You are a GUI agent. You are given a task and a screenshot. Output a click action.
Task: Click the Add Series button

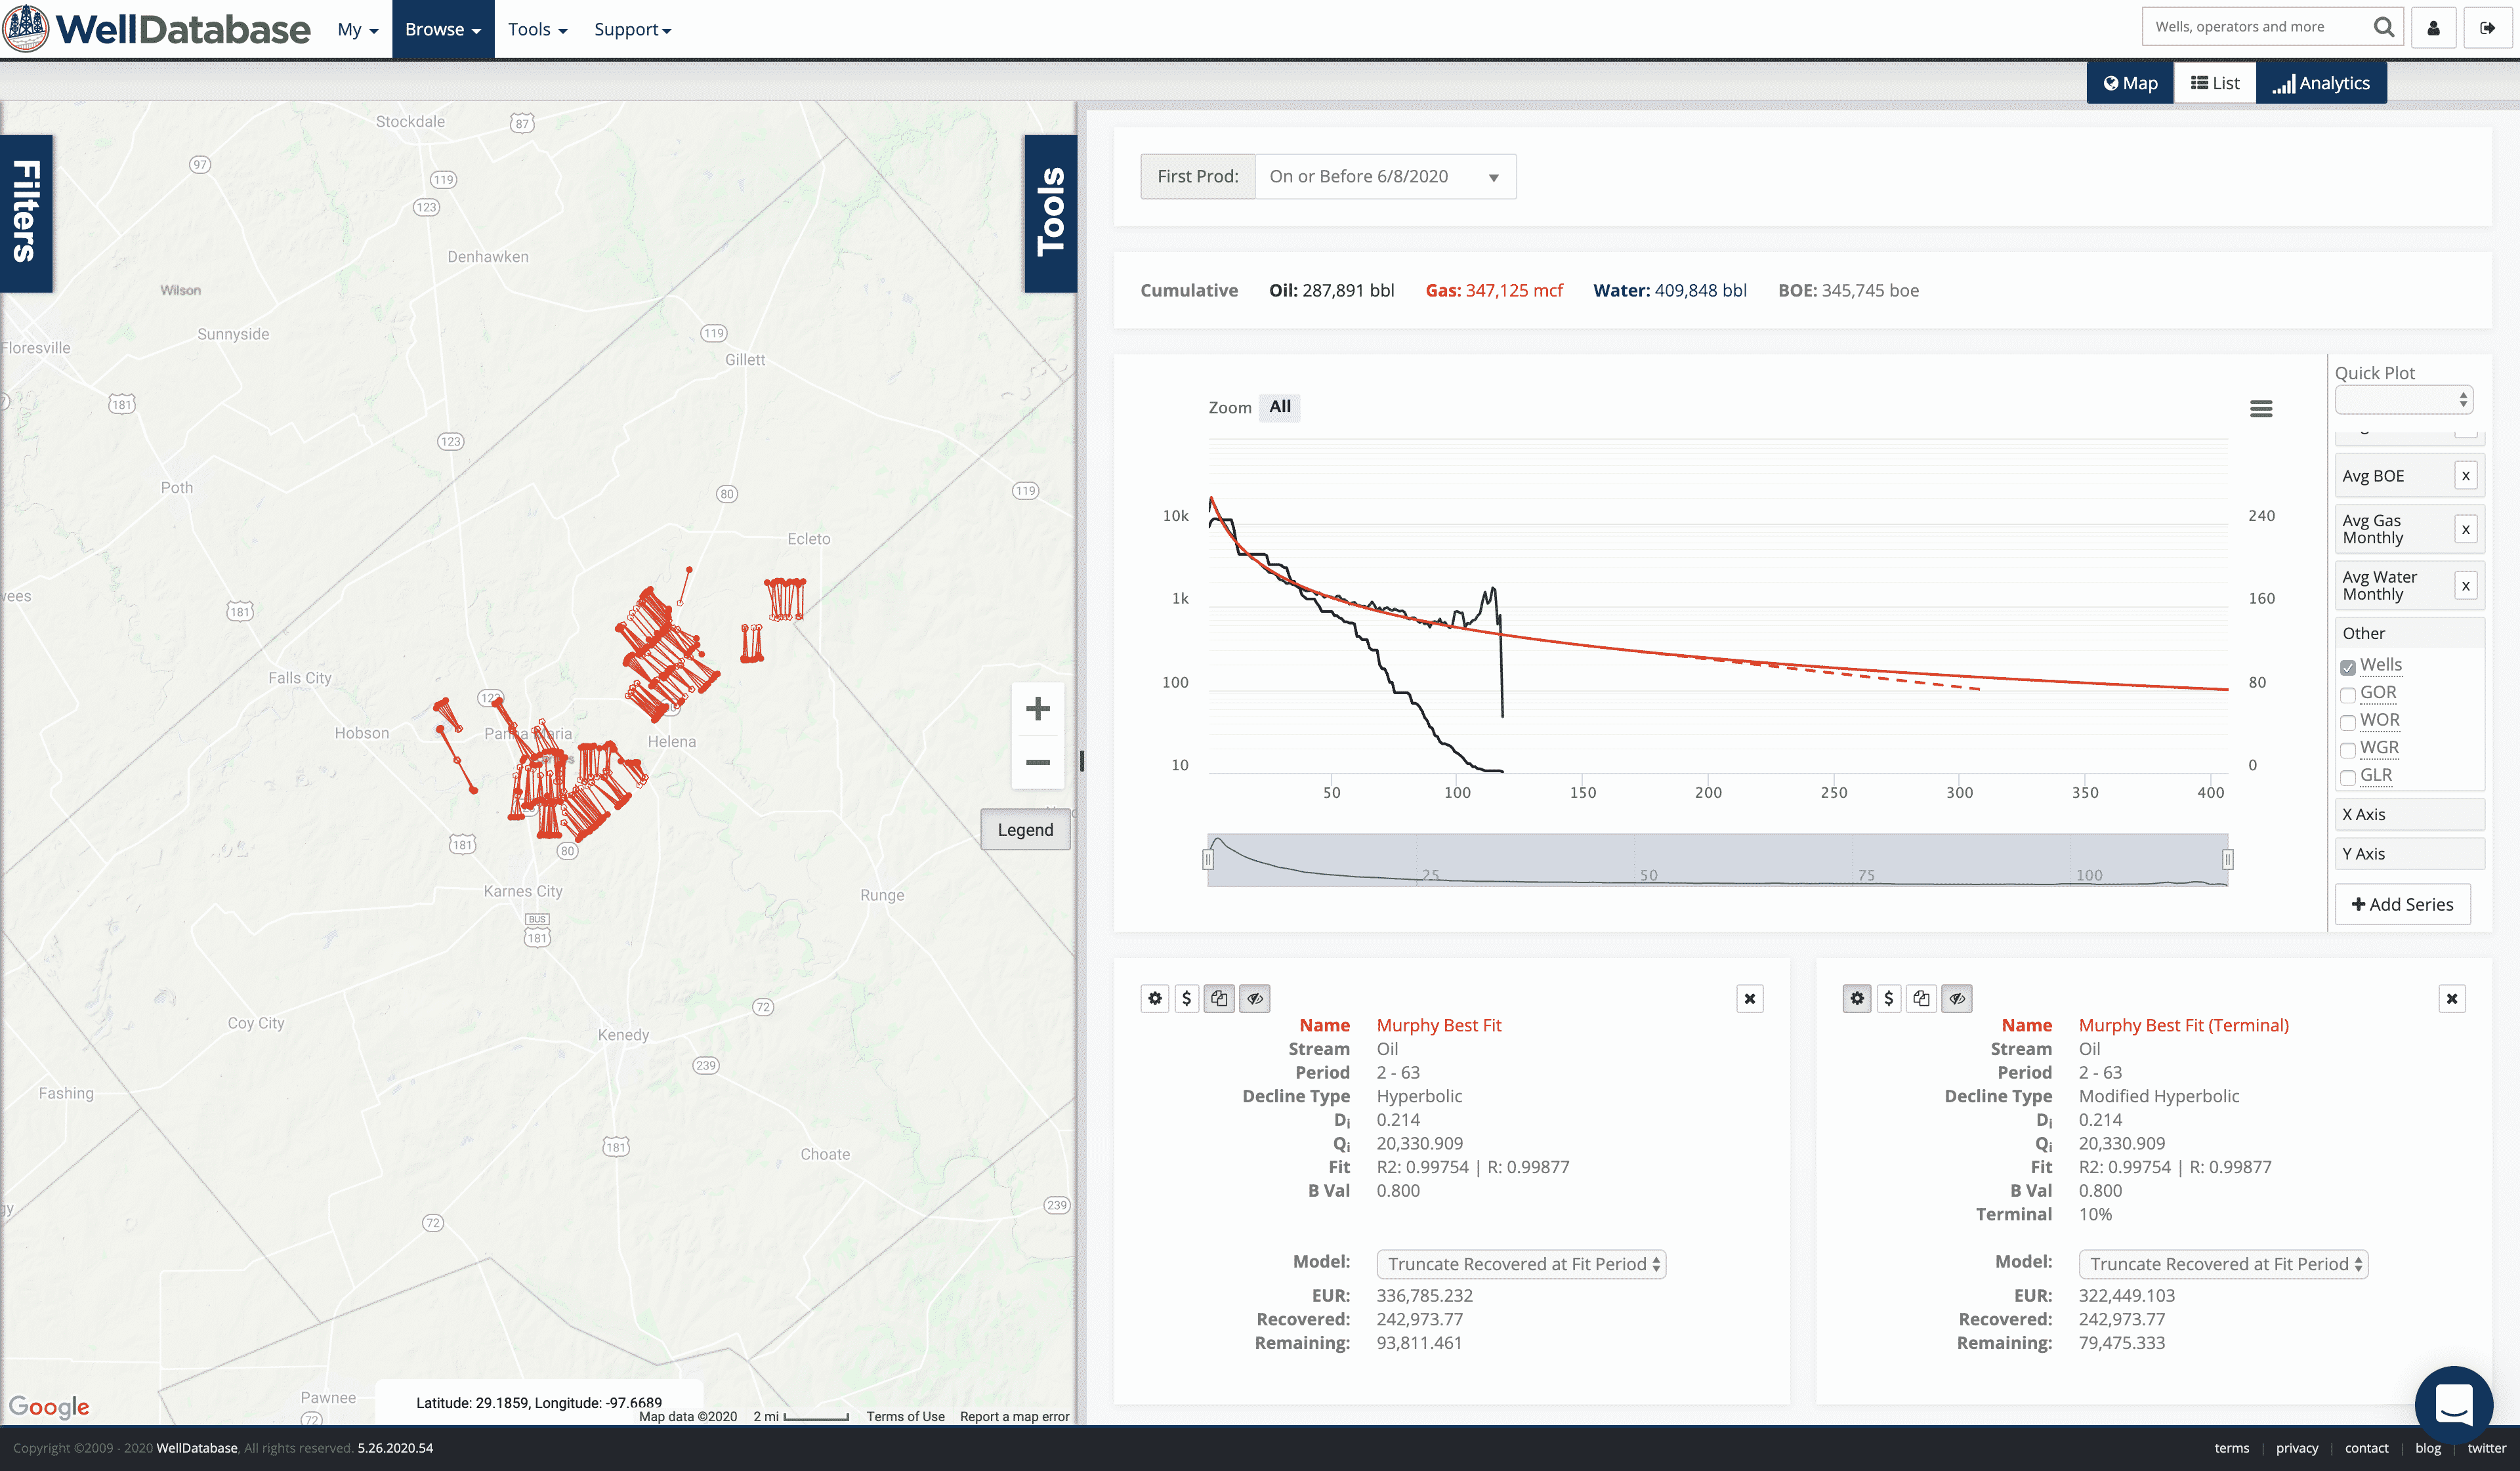point(2402,904)
